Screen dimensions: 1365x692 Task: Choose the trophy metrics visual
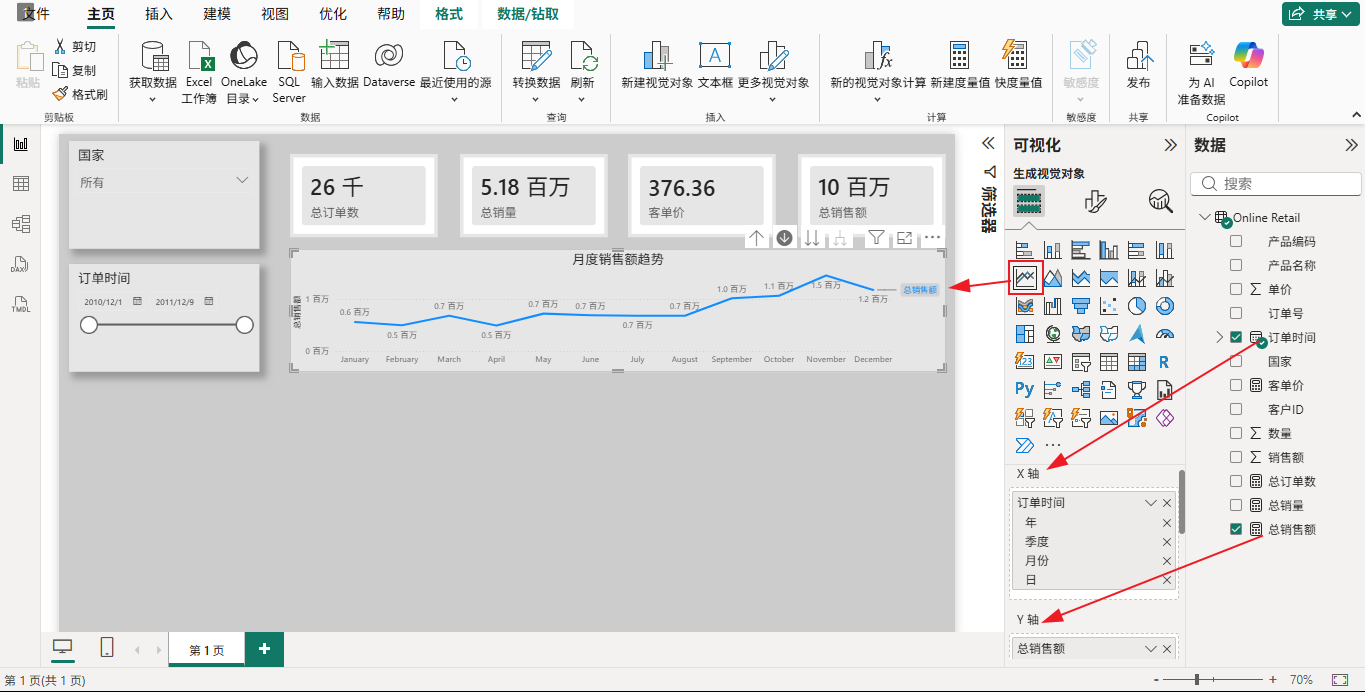click(1137, 389)
